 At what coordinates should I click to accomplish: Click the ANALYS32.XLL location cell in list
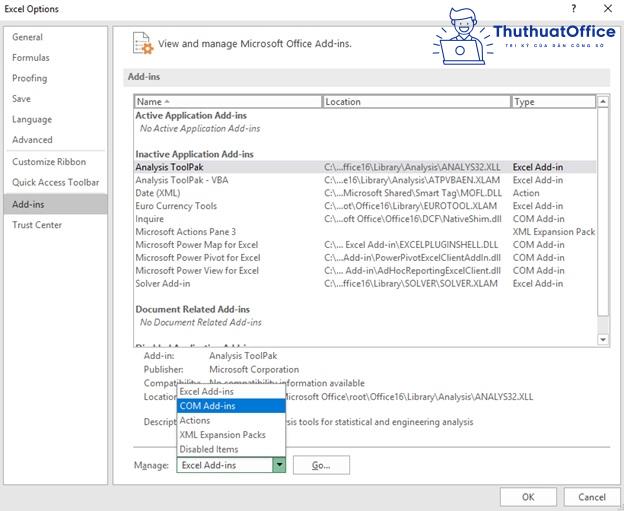(x=412, y=167)
